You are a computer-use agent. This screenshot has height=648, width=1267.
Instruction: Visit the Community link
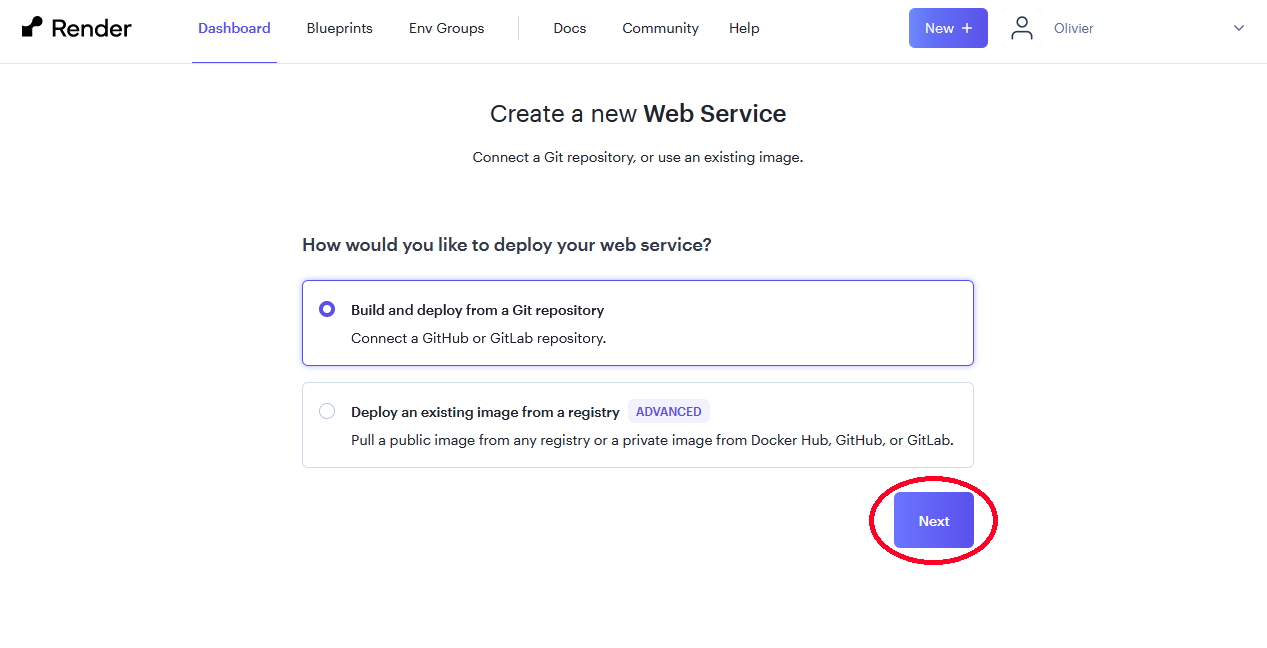[x=660, y=28]
